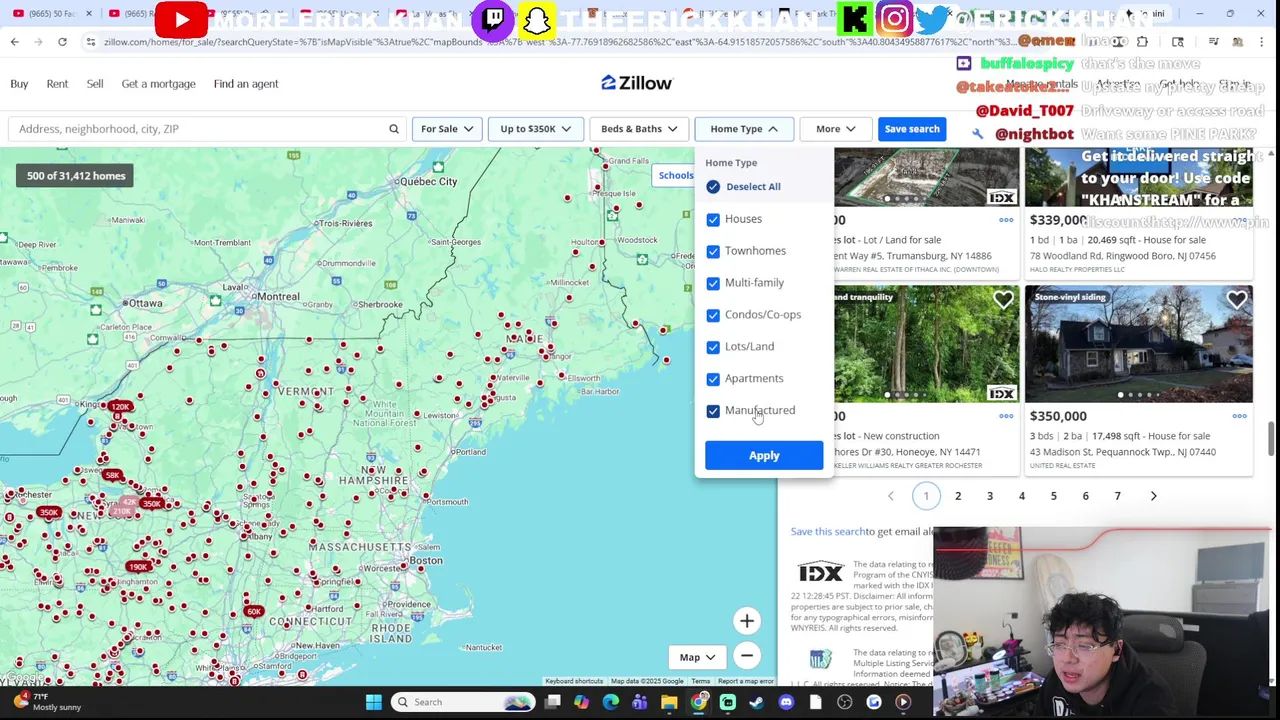Viewport: 1280px width, 720px height.
Task: Uncheck the Manufactured home type
Action: 713,411
